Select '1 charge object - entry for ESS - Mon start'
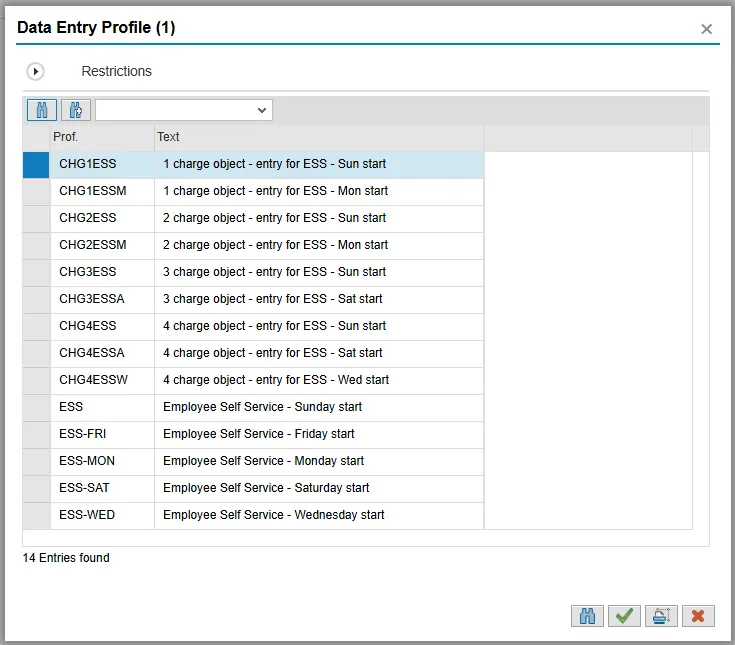The width and height of the screenshot is (735, 645). [x=275, y=191]
